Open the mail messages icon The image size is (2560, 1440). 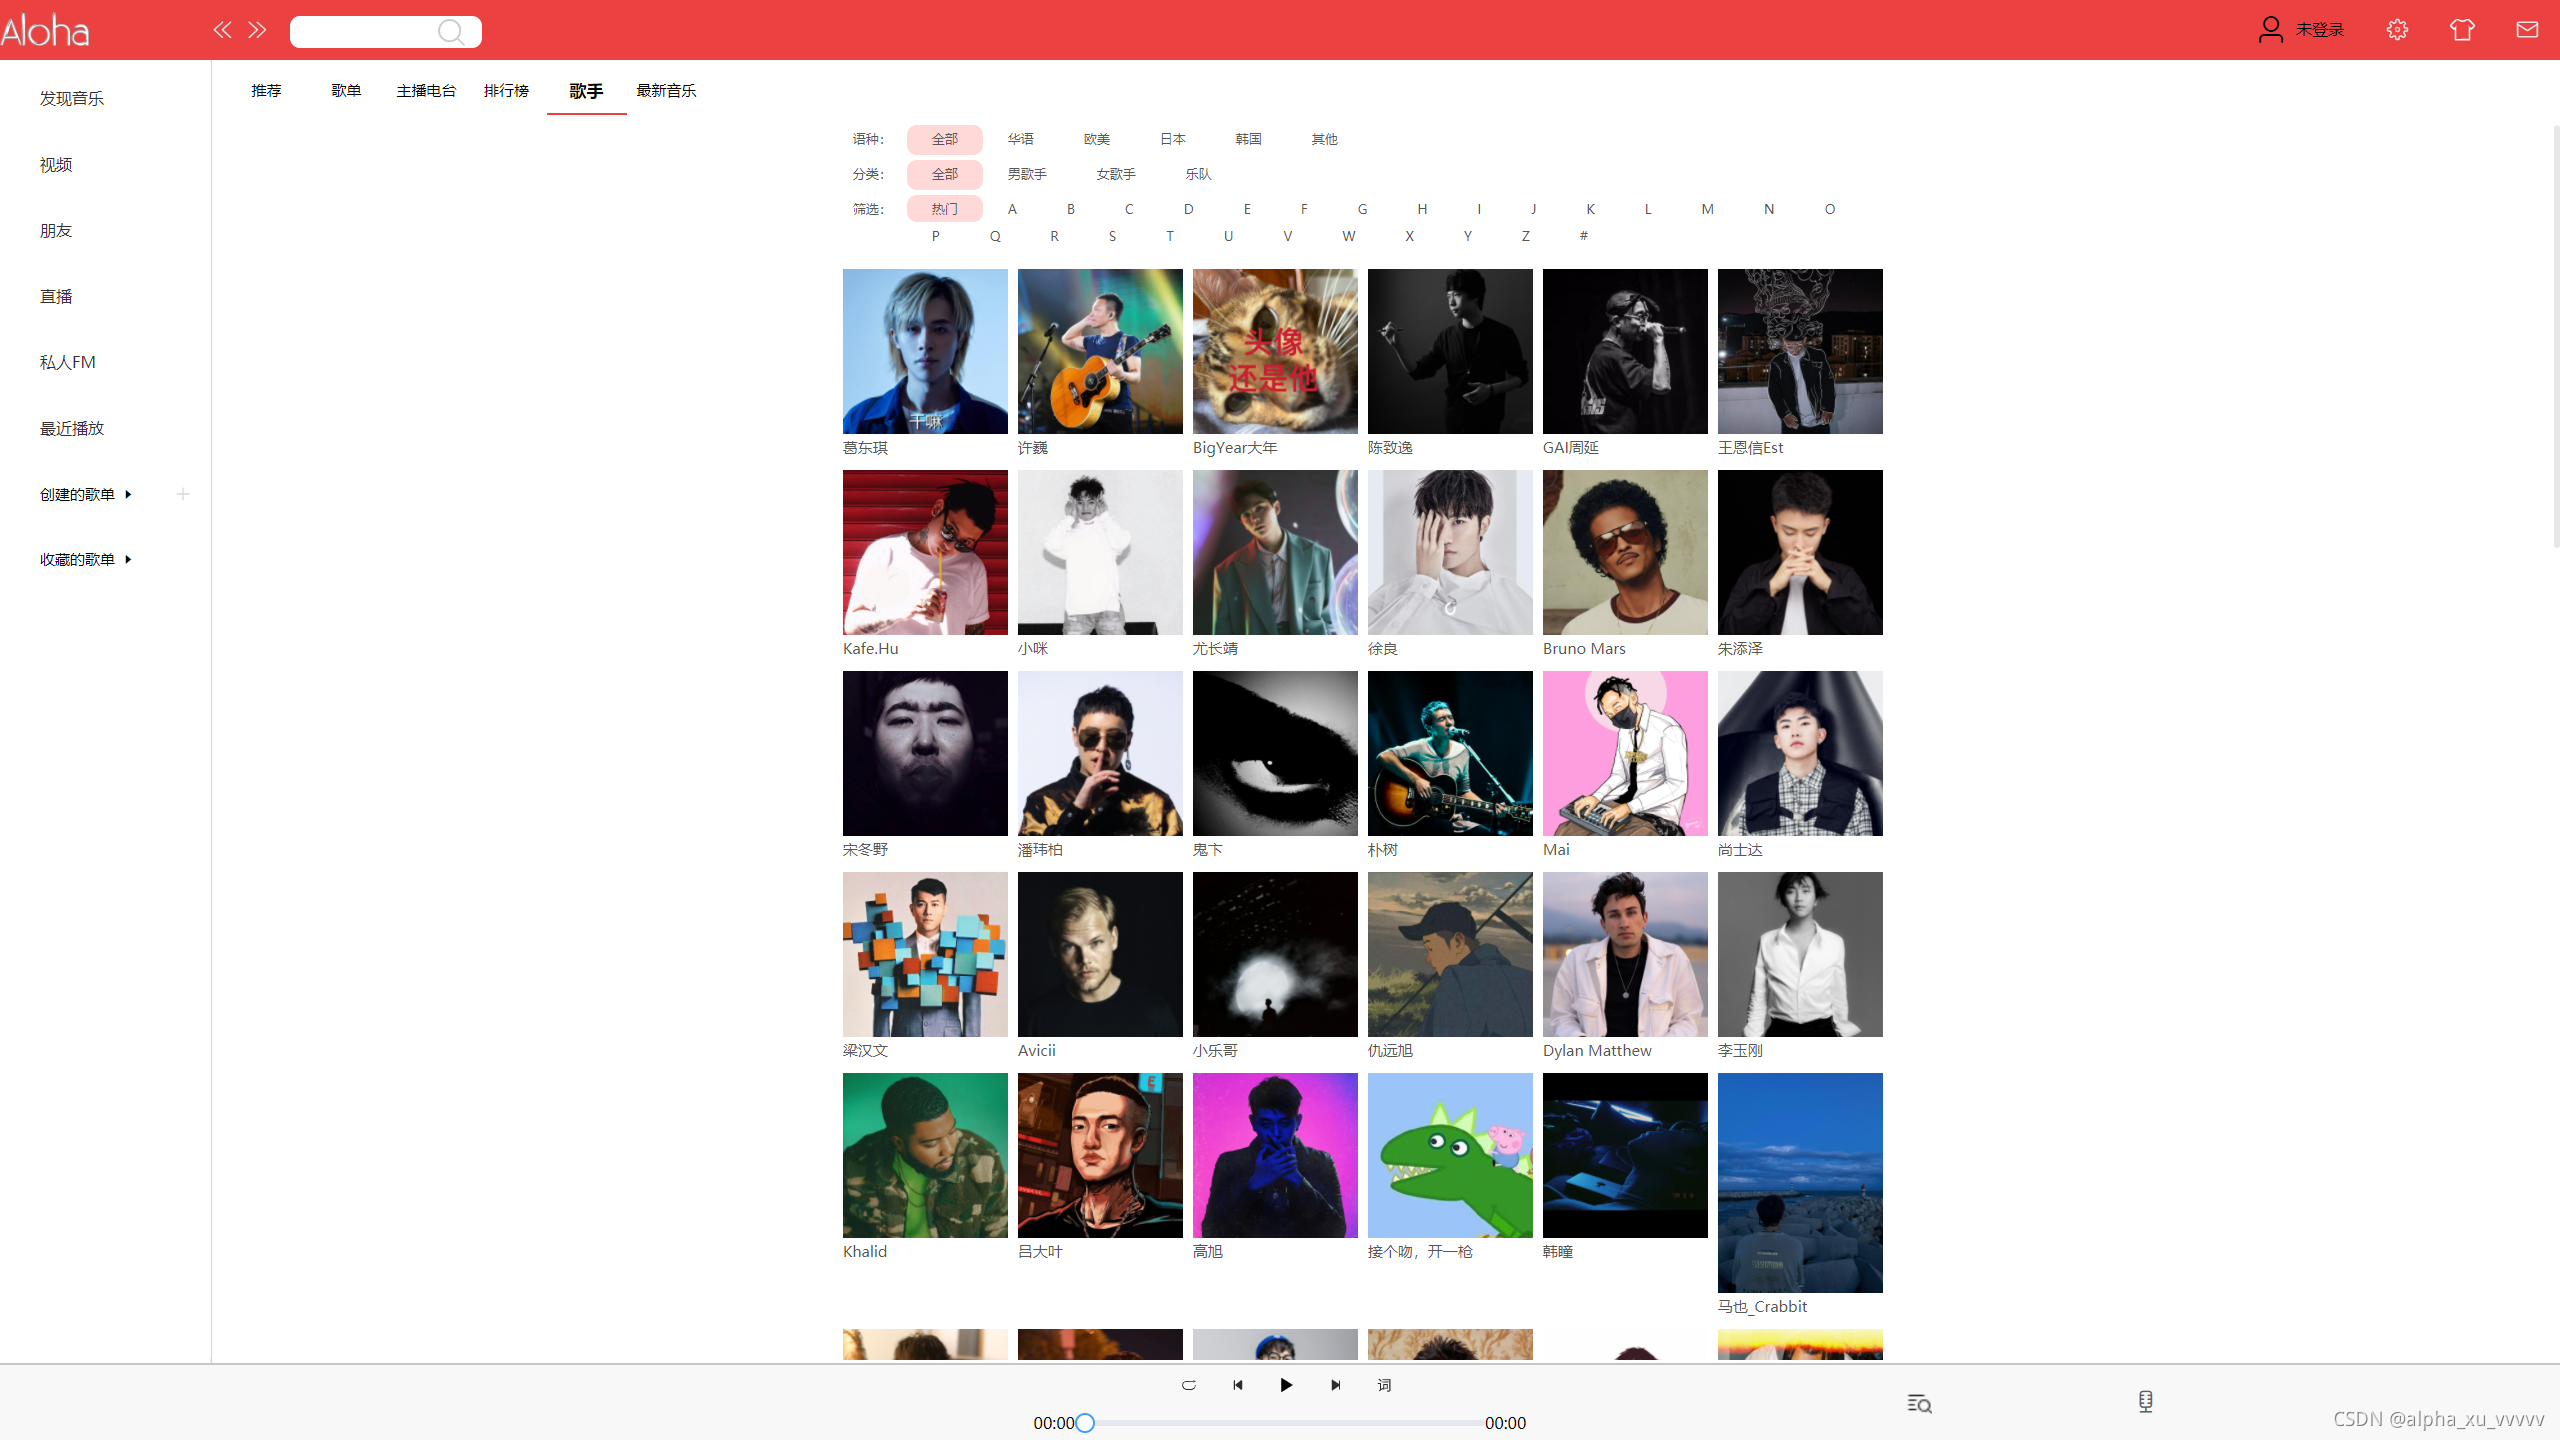(x=2527, y=30)
